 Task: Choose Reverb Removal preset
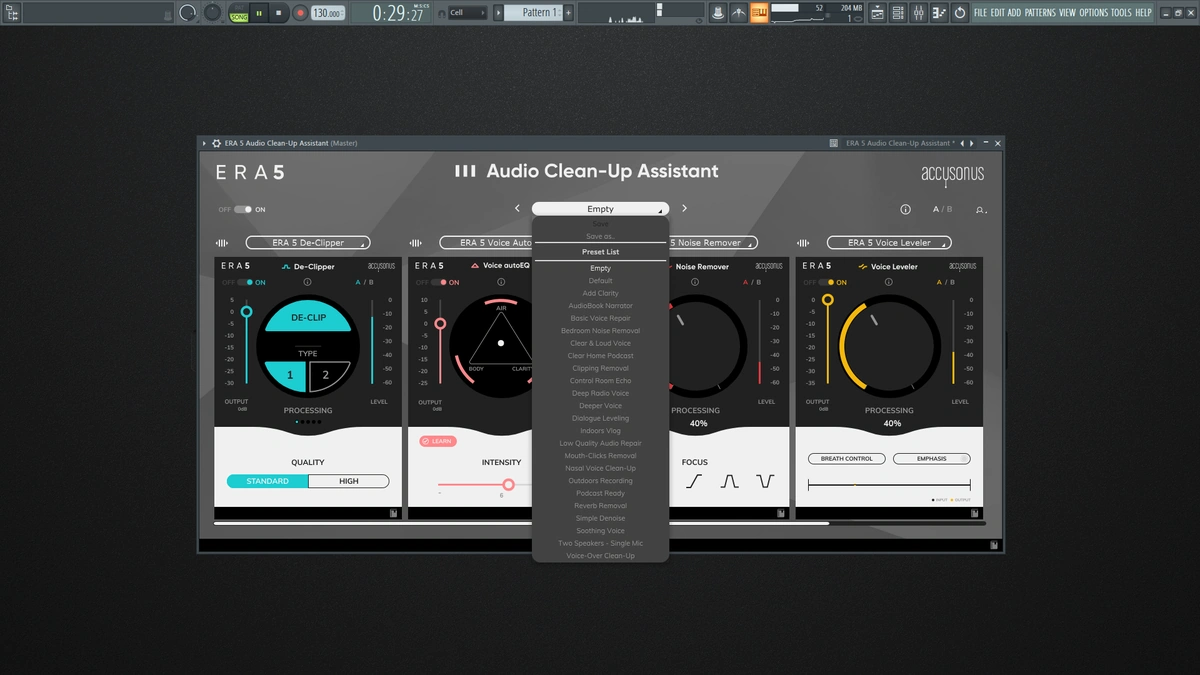pyautogui.click(x=600, y=506)
